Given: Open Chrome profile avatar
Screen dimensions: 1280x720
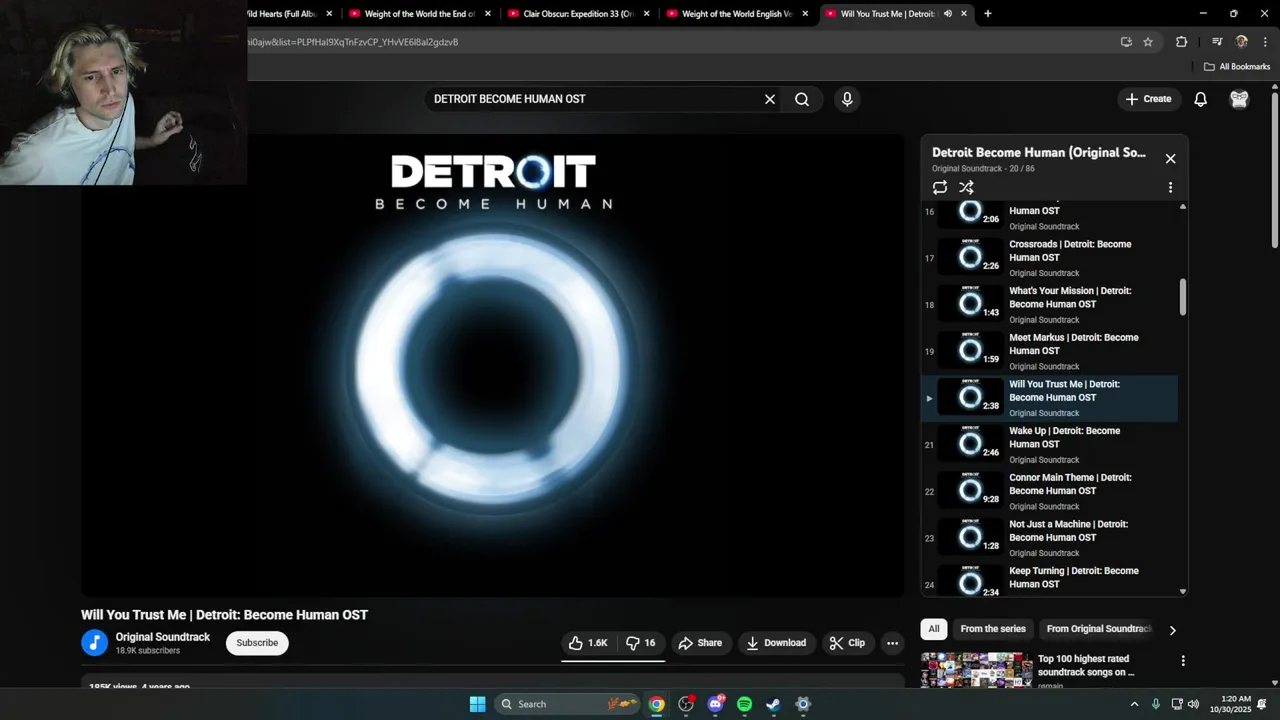Looking at the screenshot, I should pyautogui.click(x=1242, y=42).
